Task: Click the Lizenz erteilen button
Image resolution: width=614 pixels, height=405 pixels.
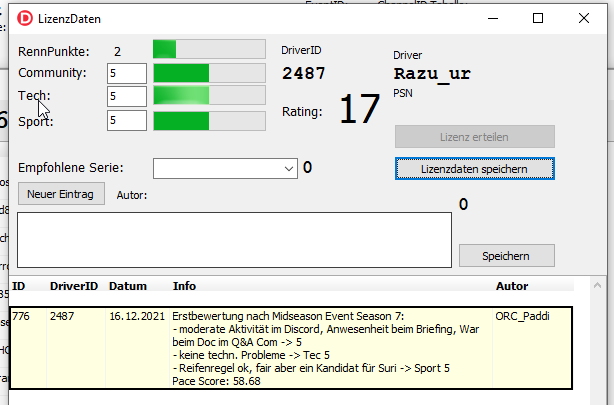Action: (x=474, y=137)
